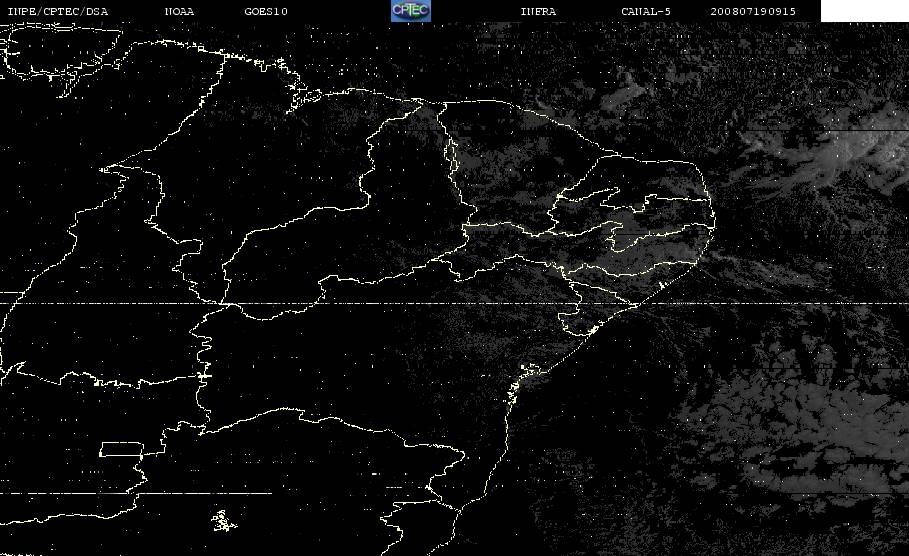Click the CANAL-5 channel label

[x=646, y=12]
